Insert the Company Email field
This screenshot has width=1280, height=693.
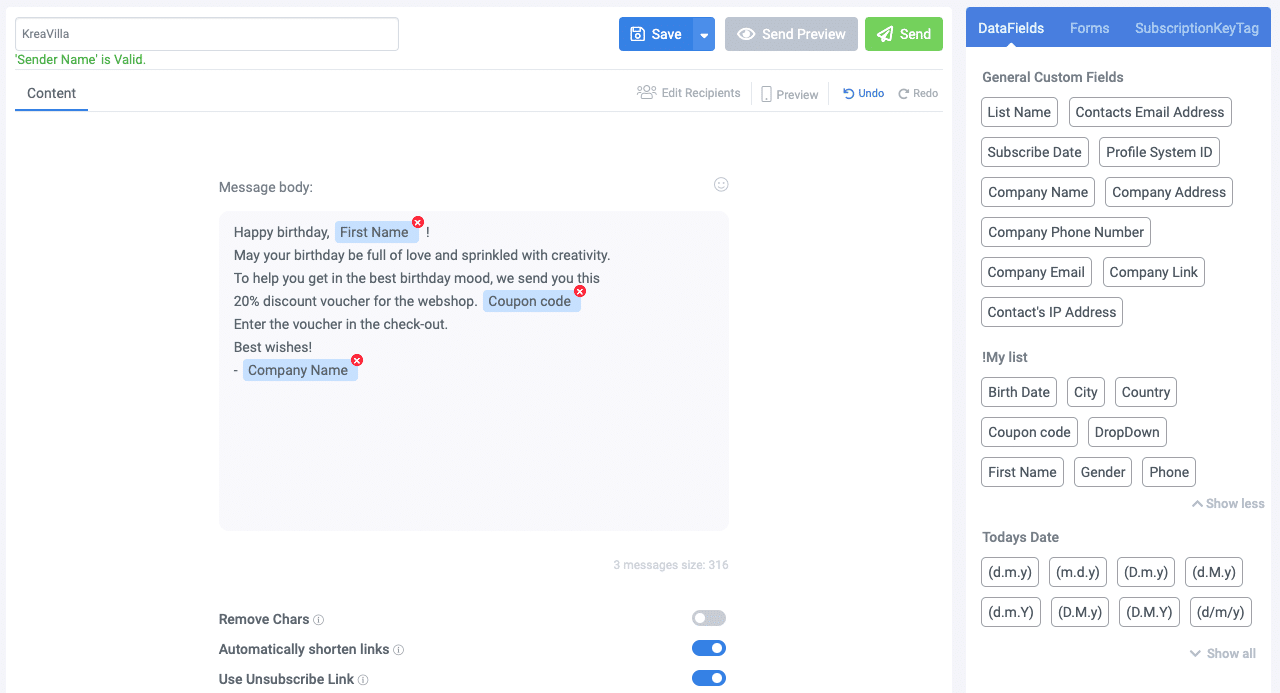[1036, 272]
